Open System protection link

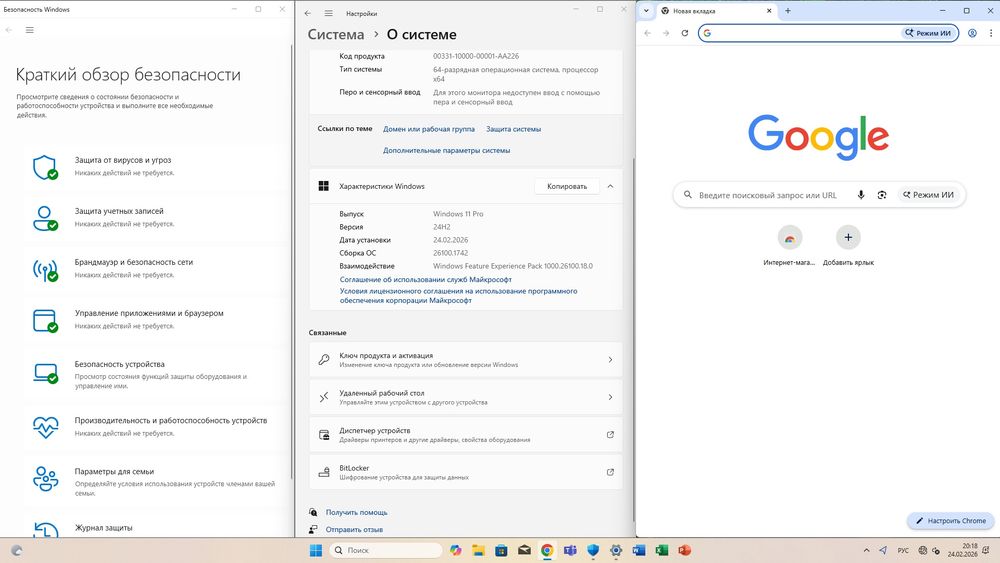tap(513, 129)
